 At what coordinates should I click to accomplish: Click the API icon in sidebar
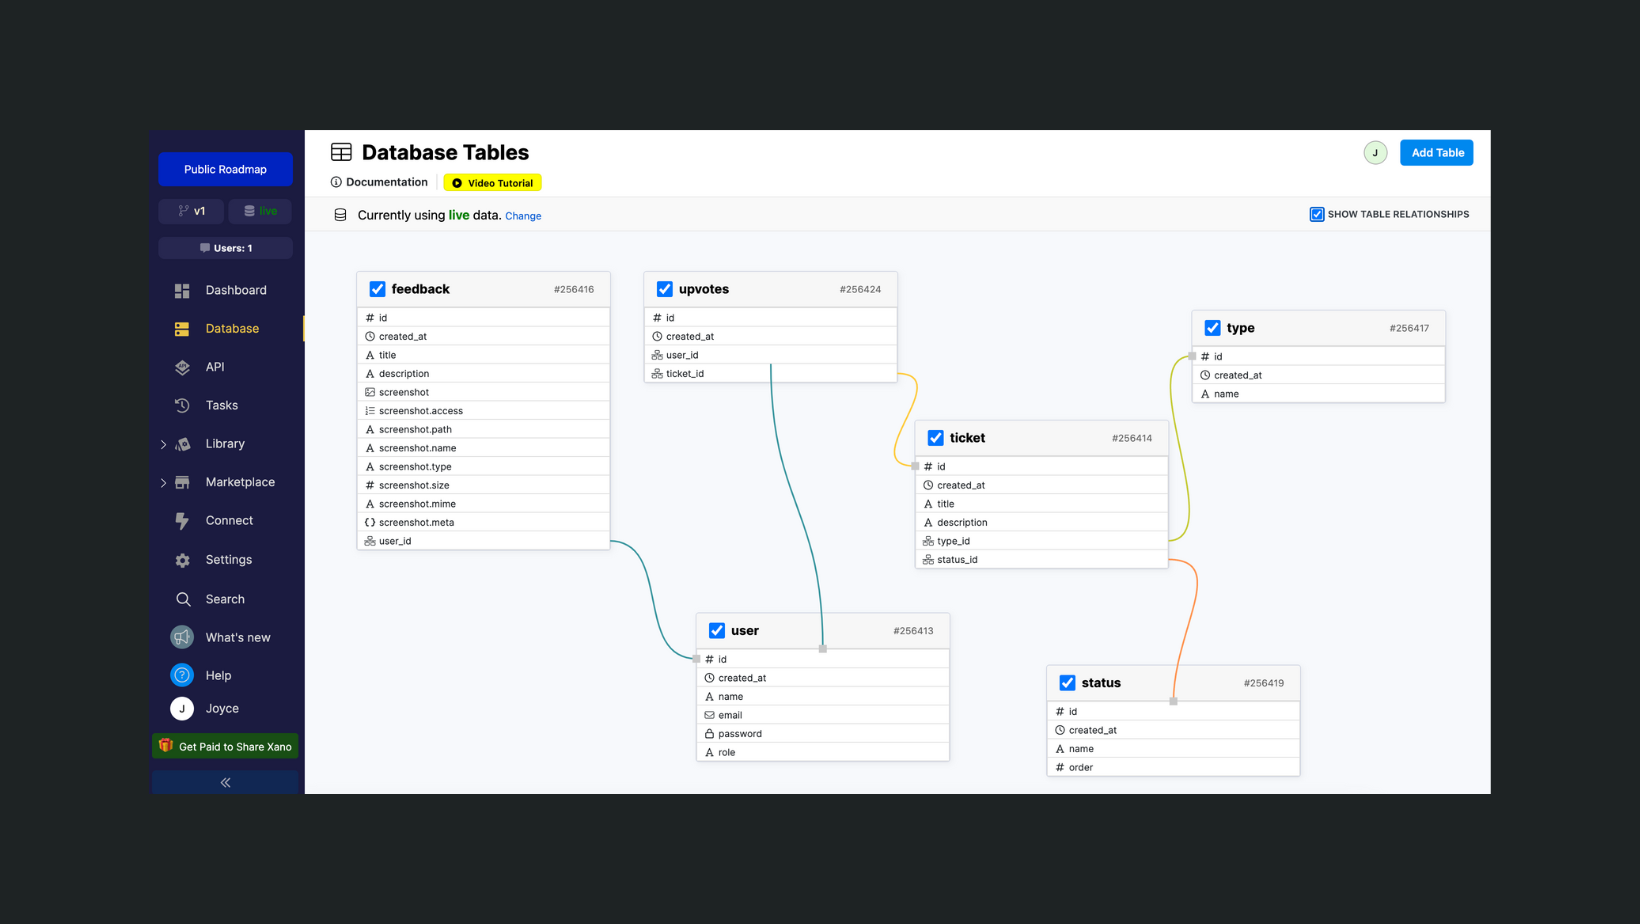182,367
